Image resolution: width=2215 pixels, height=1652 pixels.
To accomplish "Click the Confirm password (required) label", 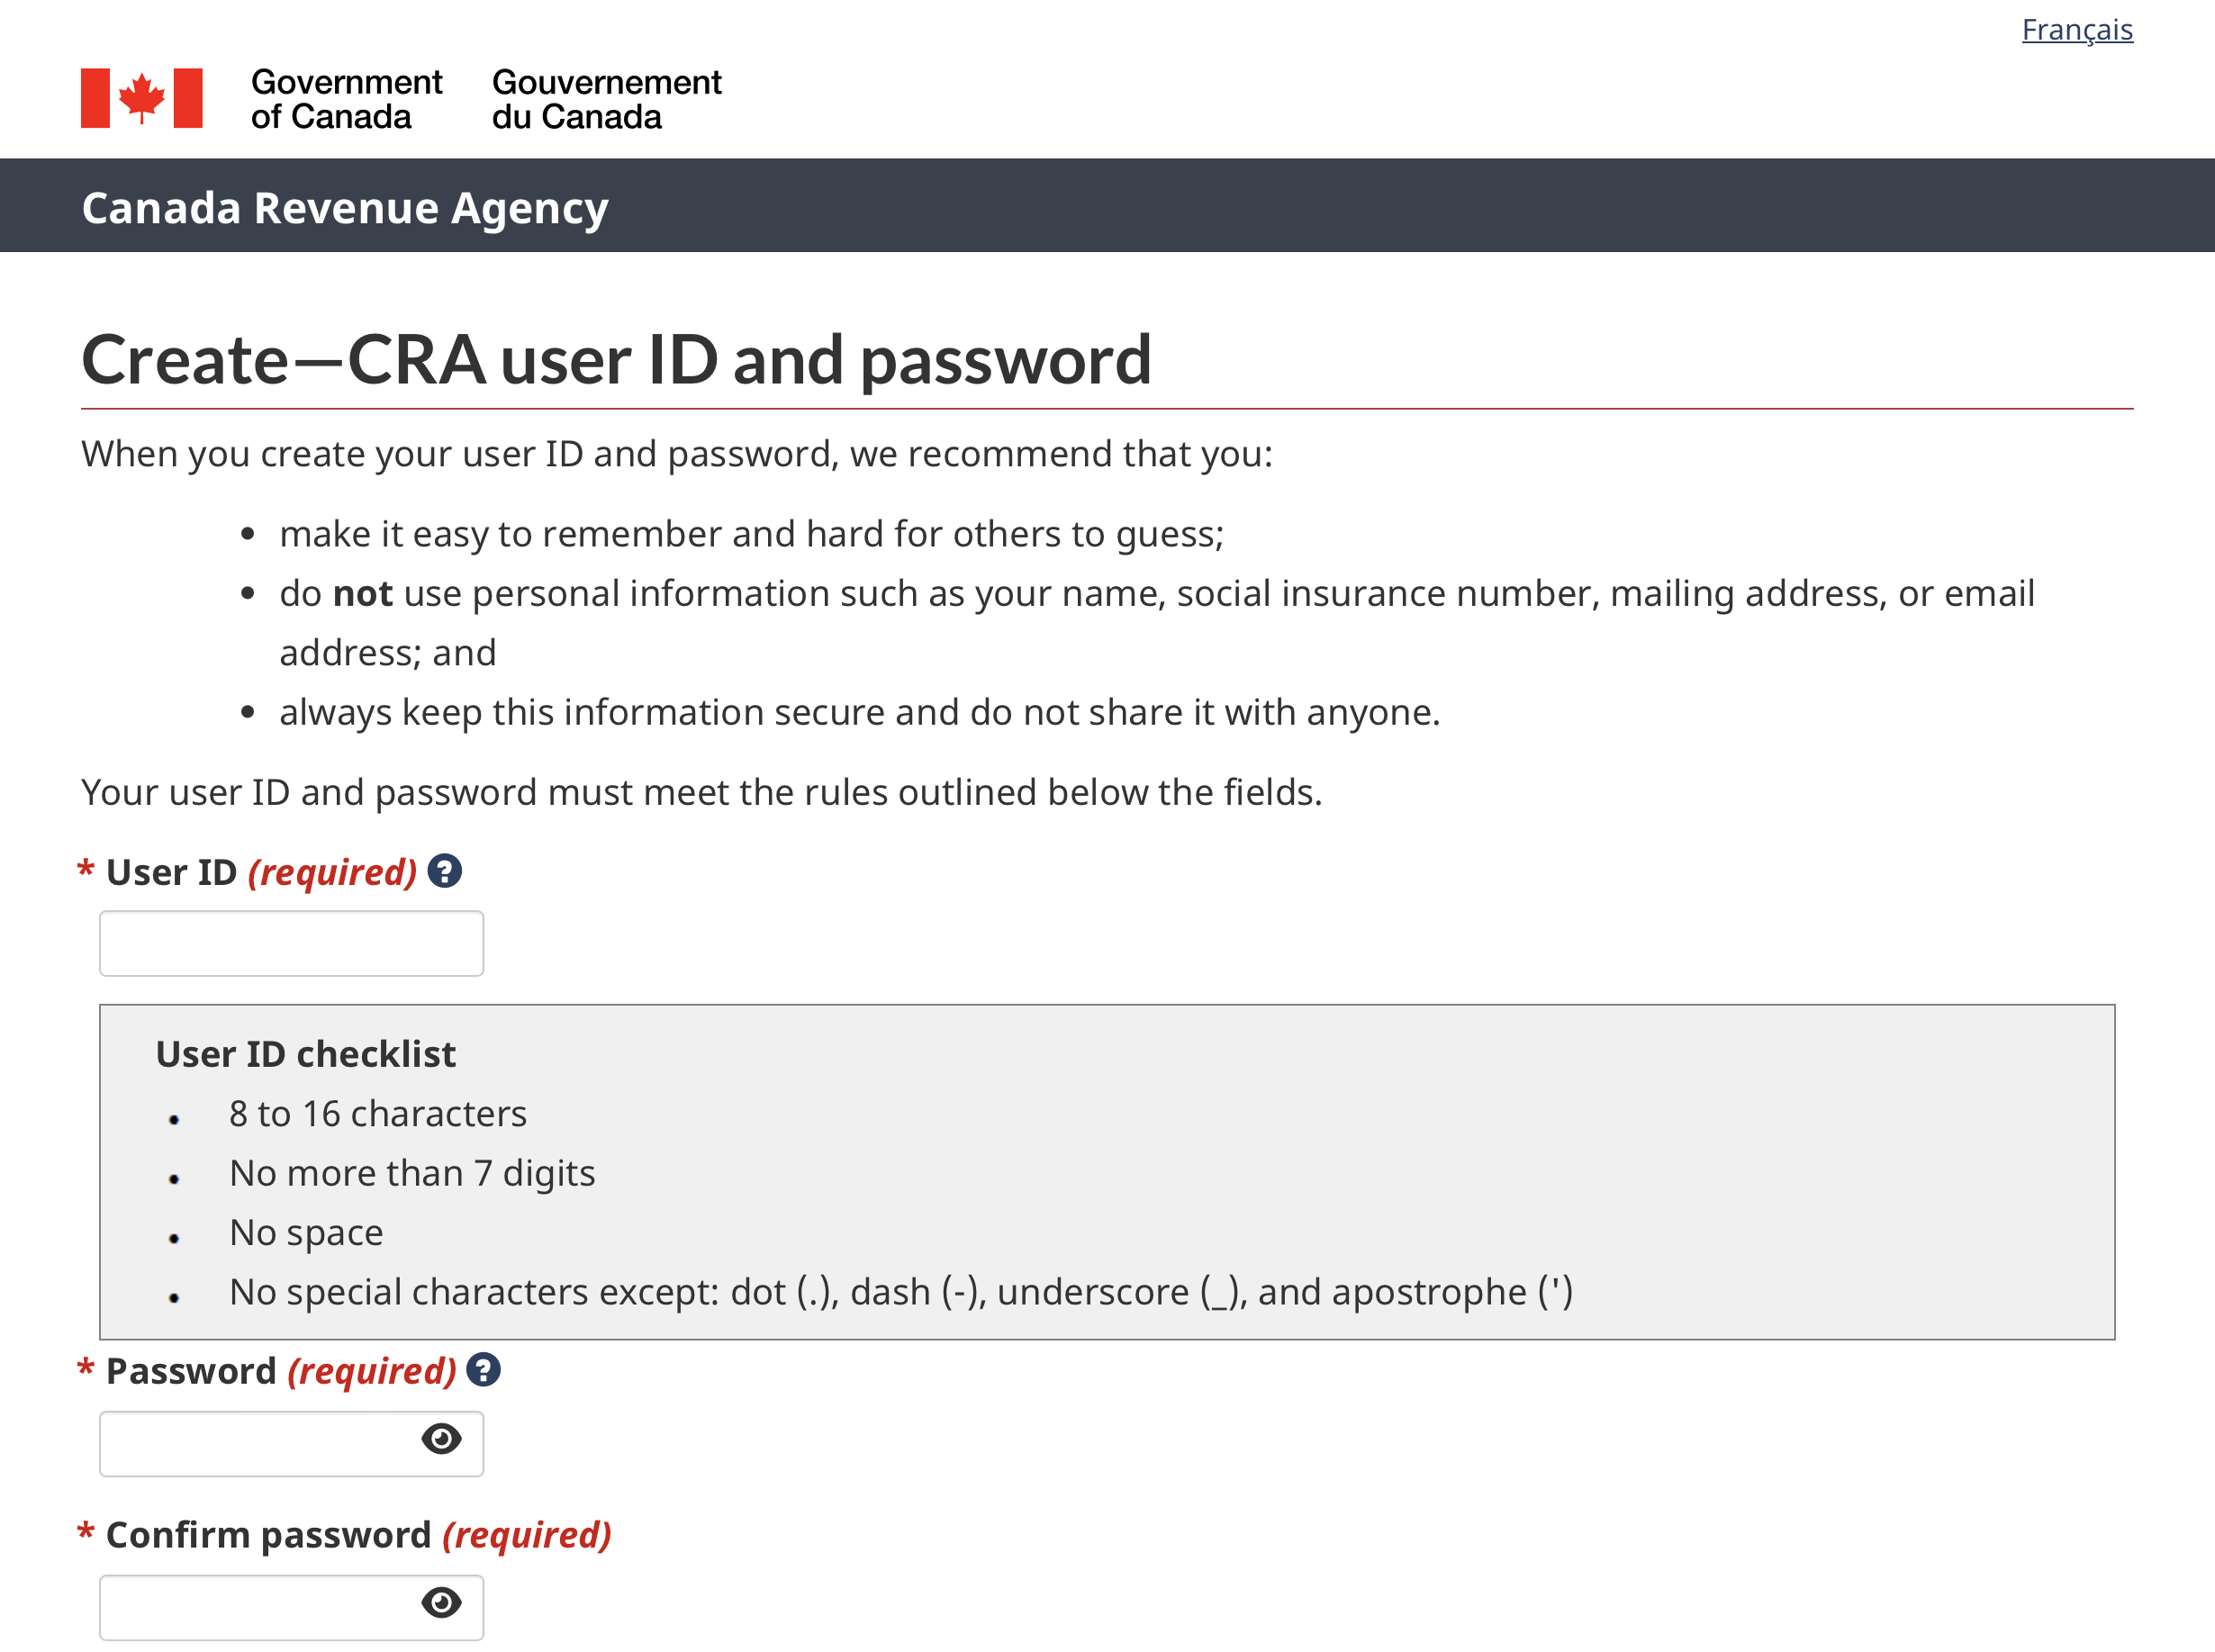I will tap(357, 1535).
